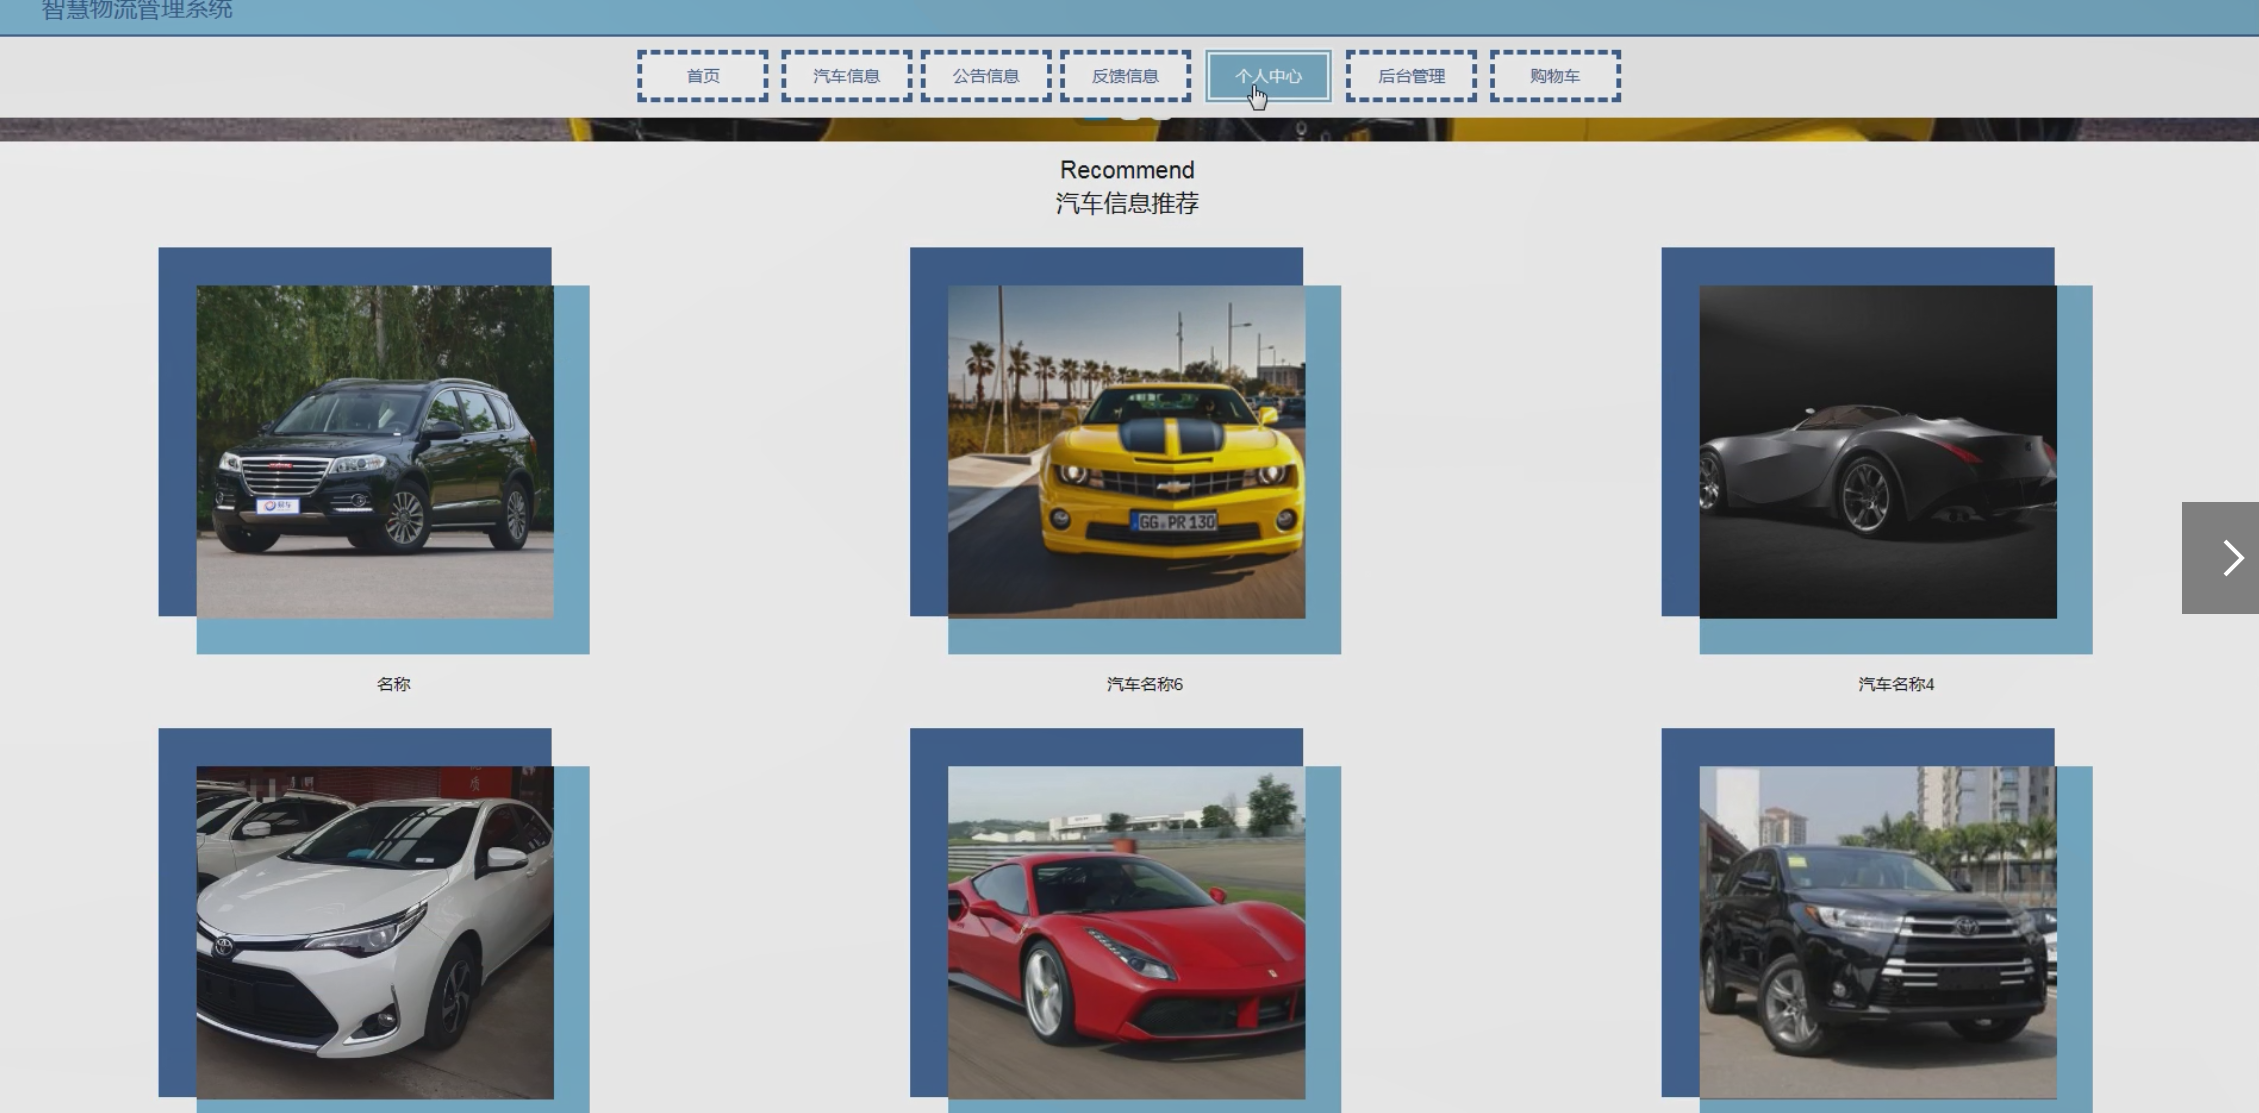
Task: Click the 汽车名称6 title link
Action: coord(1144,684)
